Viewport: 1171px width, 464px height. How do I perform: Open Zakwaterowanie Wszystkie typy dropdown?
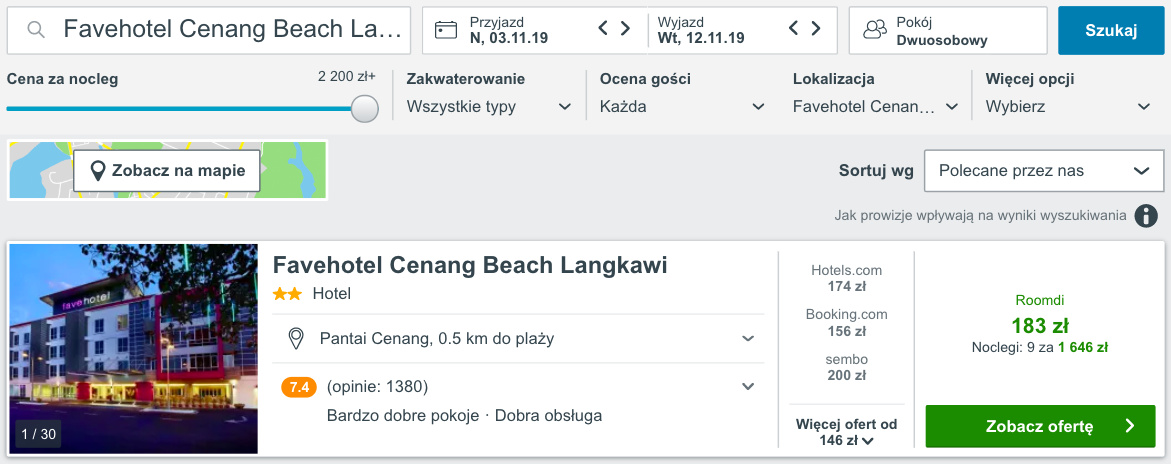489,107
